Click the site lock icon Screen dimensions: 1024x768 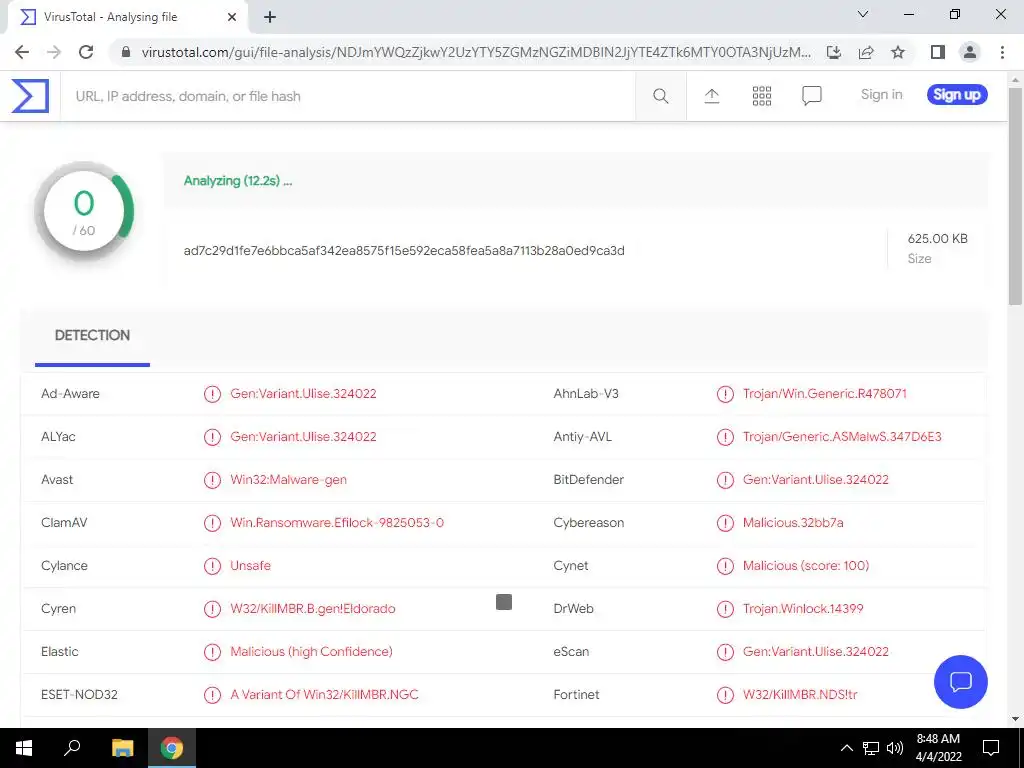pos(126,52)
